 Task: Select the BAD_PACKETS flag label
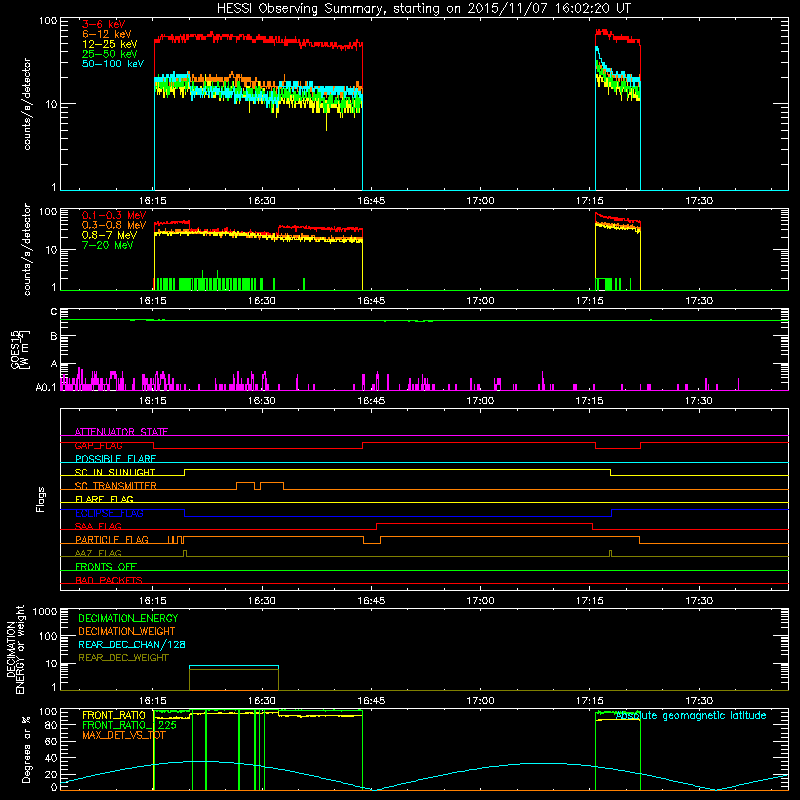tap(109, 580)
